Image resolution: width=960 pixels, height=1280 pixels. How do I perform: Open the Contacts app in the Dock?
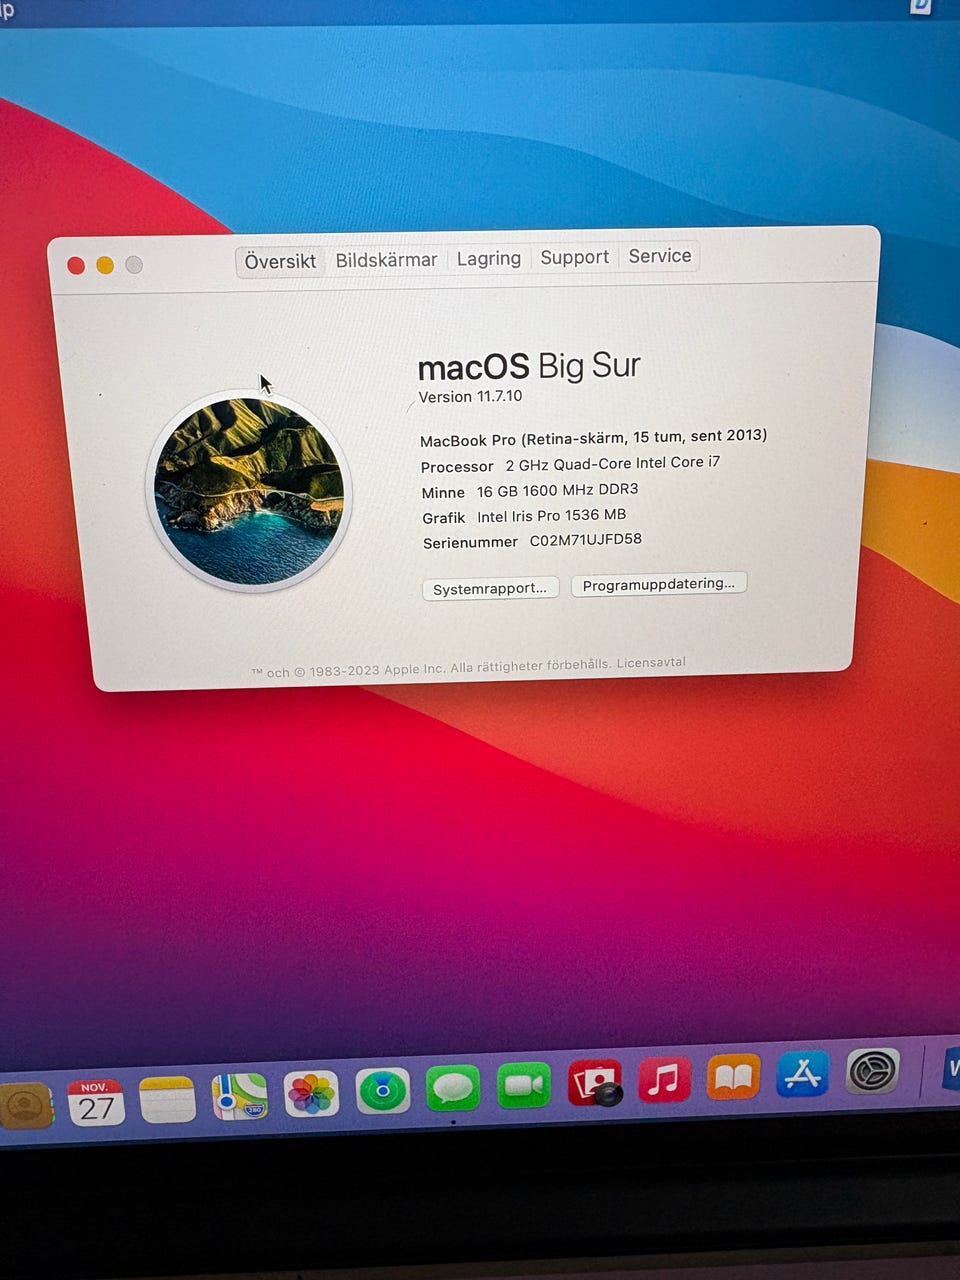pyautogui.click(x=26, y=1107)
